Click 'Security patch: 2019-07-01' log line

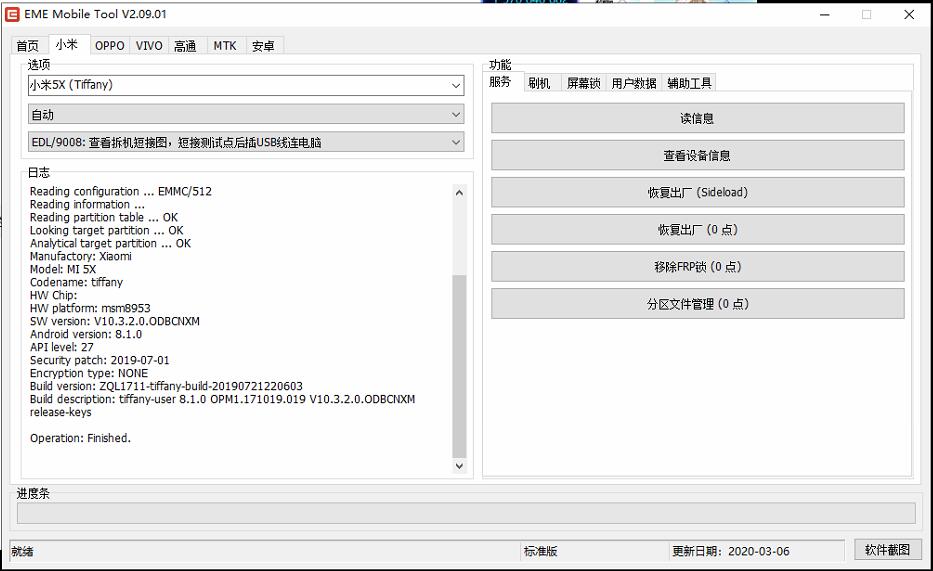[x=99, y=360]
